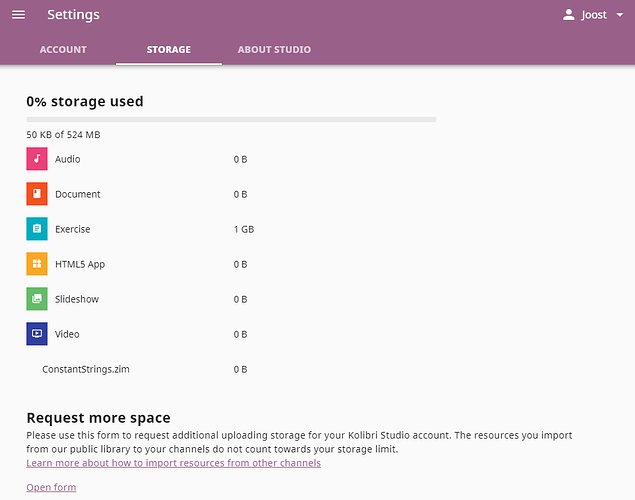
Task: Click the yellow HTML5 App icon
Action: 37,264
